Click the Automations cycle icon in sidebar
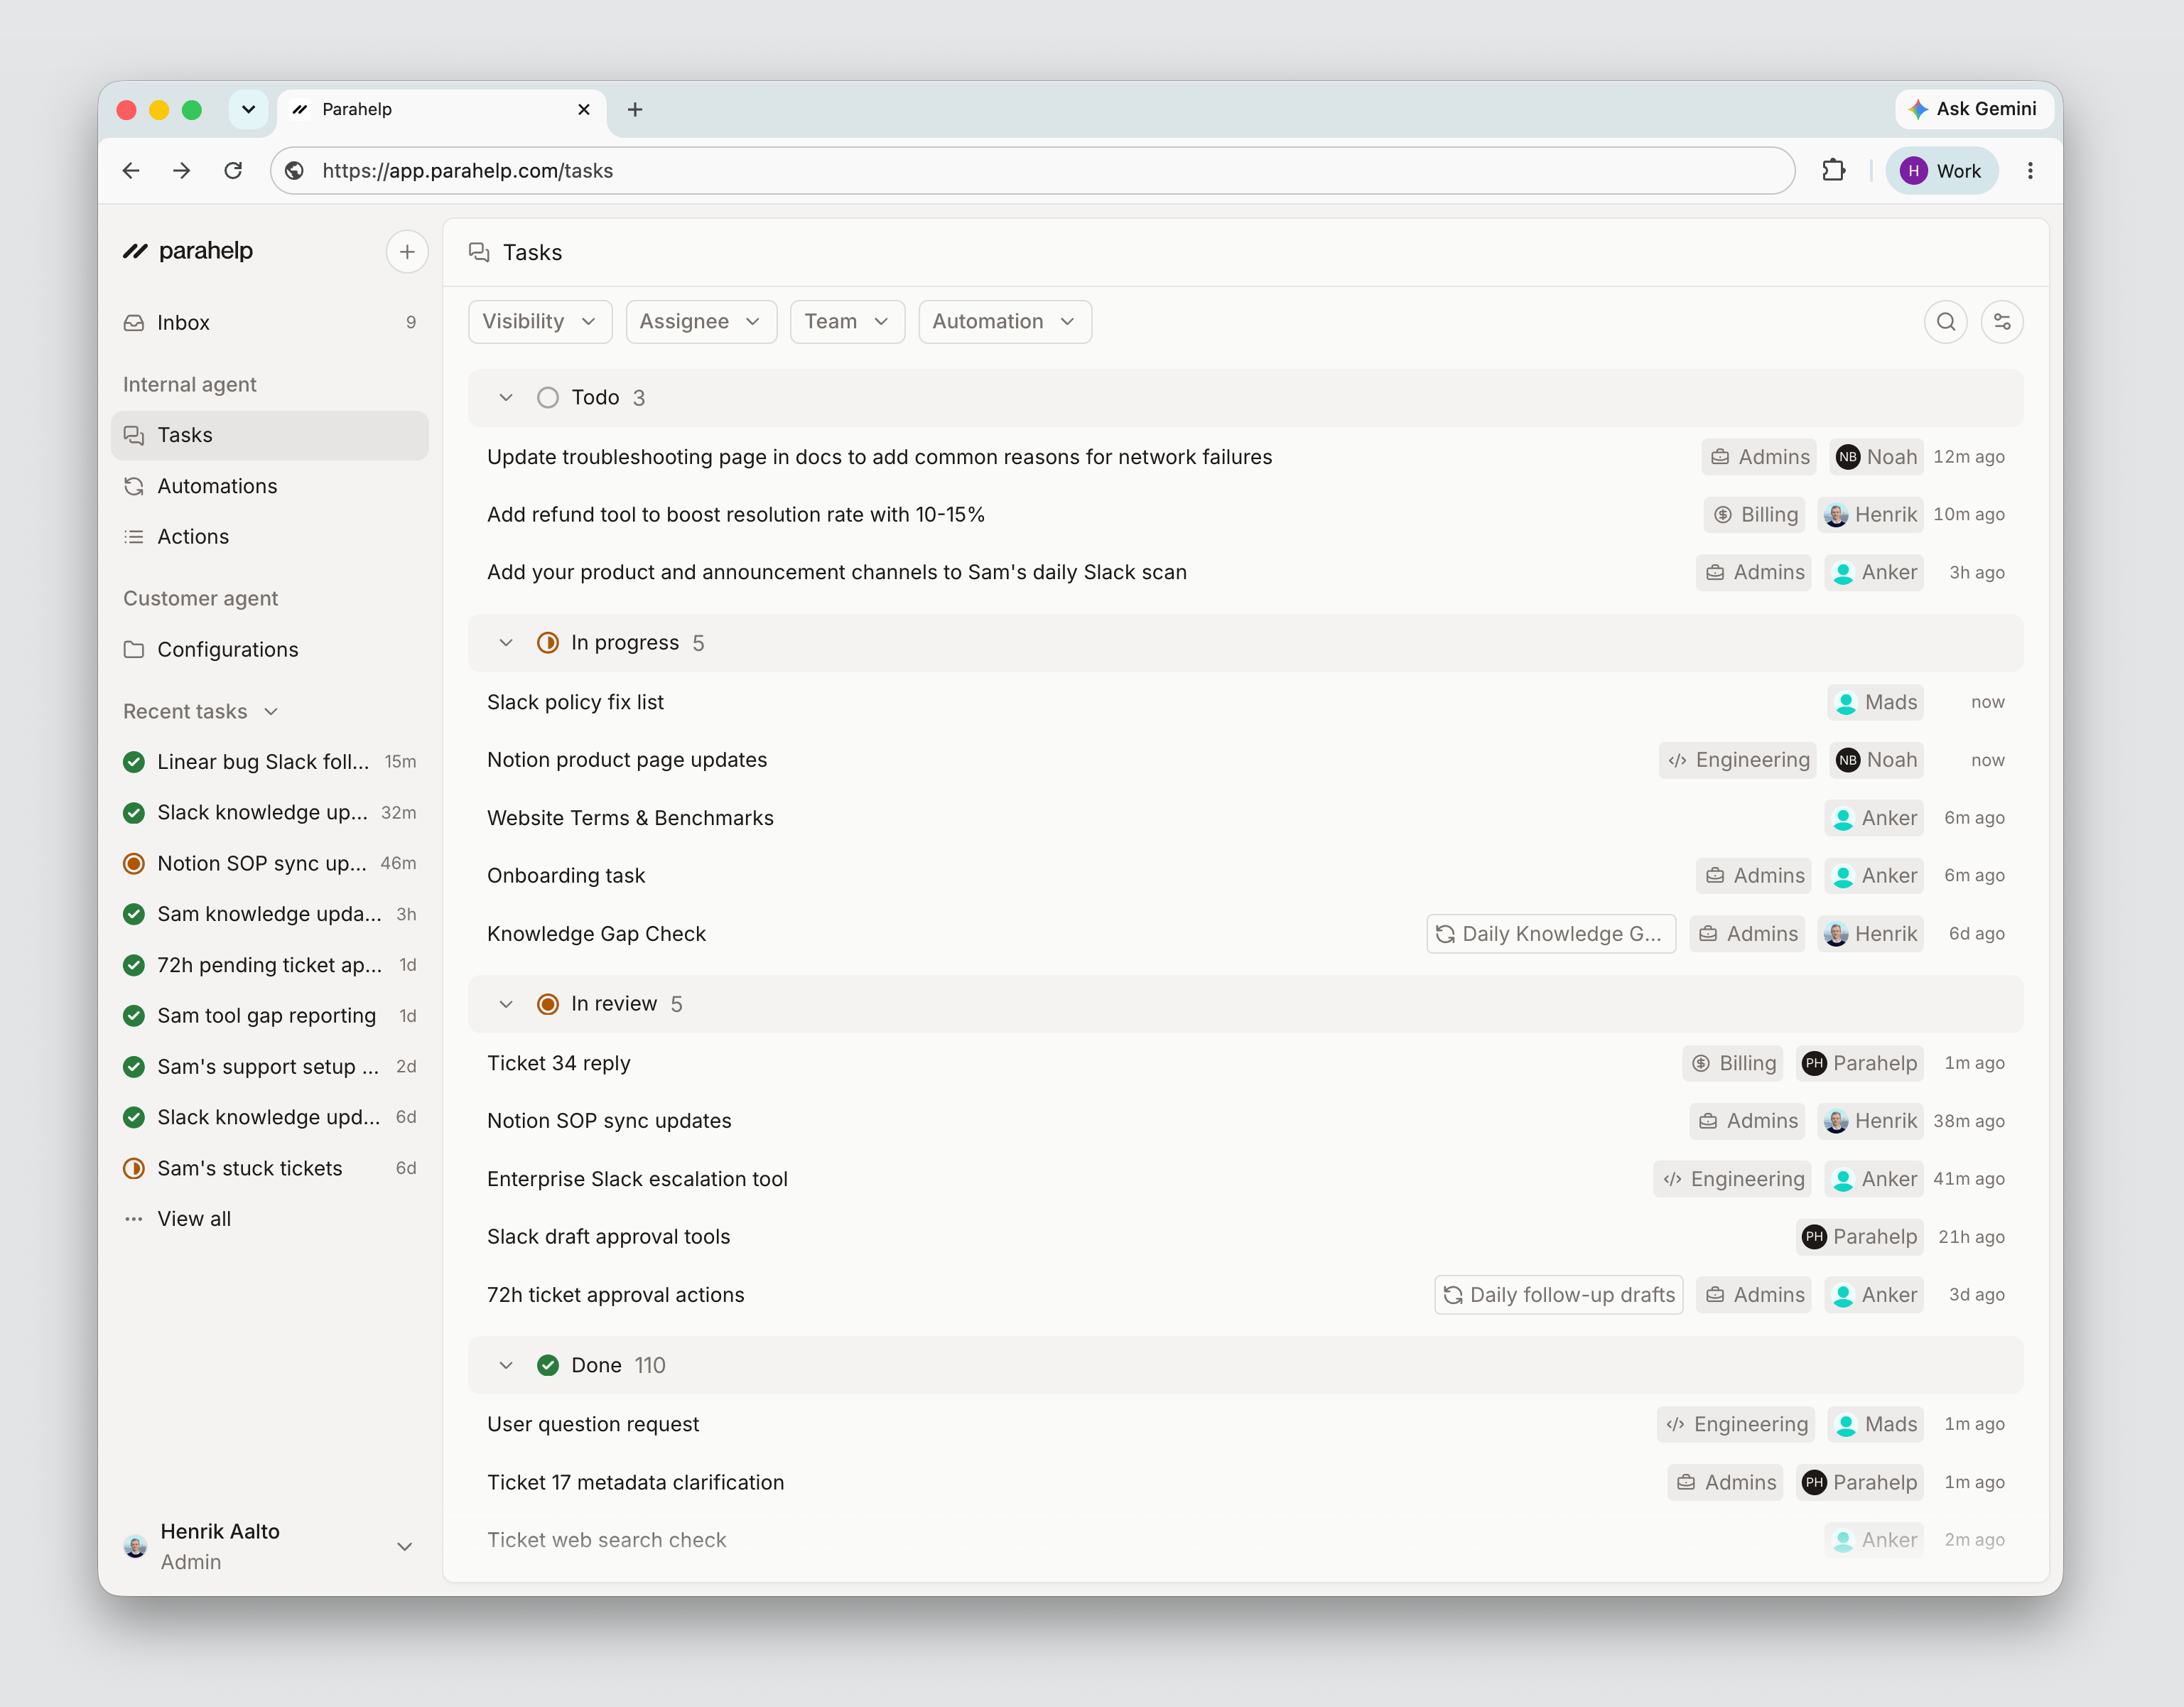This screenshot has width=2184, height=1707. pyautogui.click(x=134, y=486)
